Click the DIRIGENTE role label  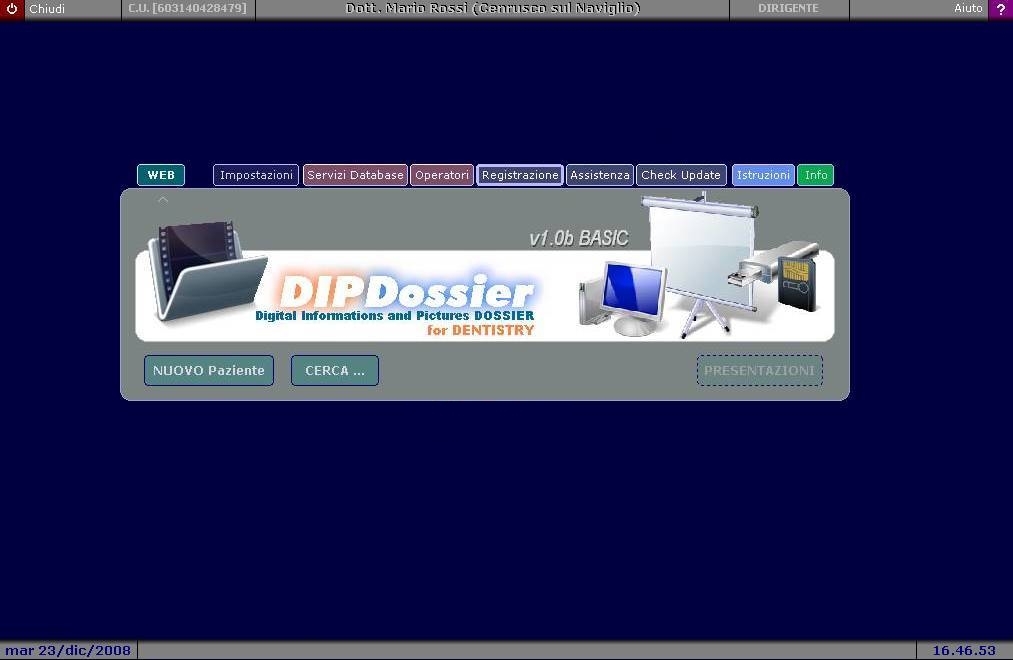coord(788,8)
